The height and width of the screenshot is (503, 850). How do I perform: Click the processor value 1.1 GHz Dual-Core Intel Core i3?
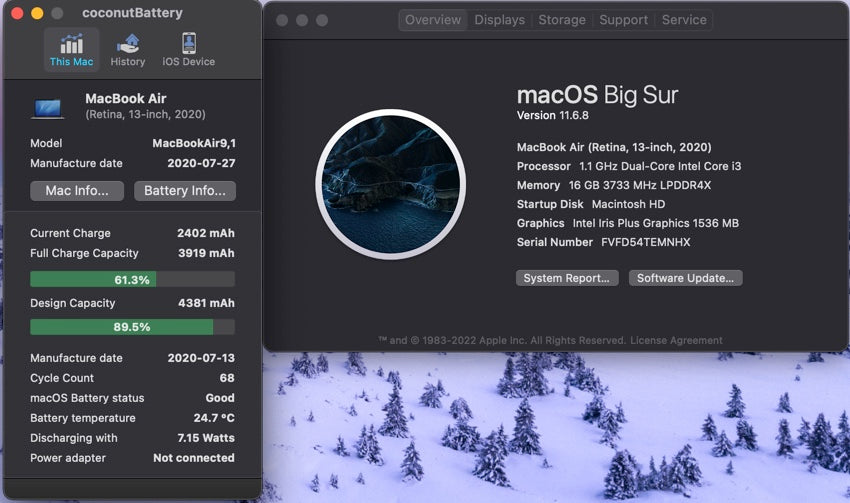(x=660, y=166)
